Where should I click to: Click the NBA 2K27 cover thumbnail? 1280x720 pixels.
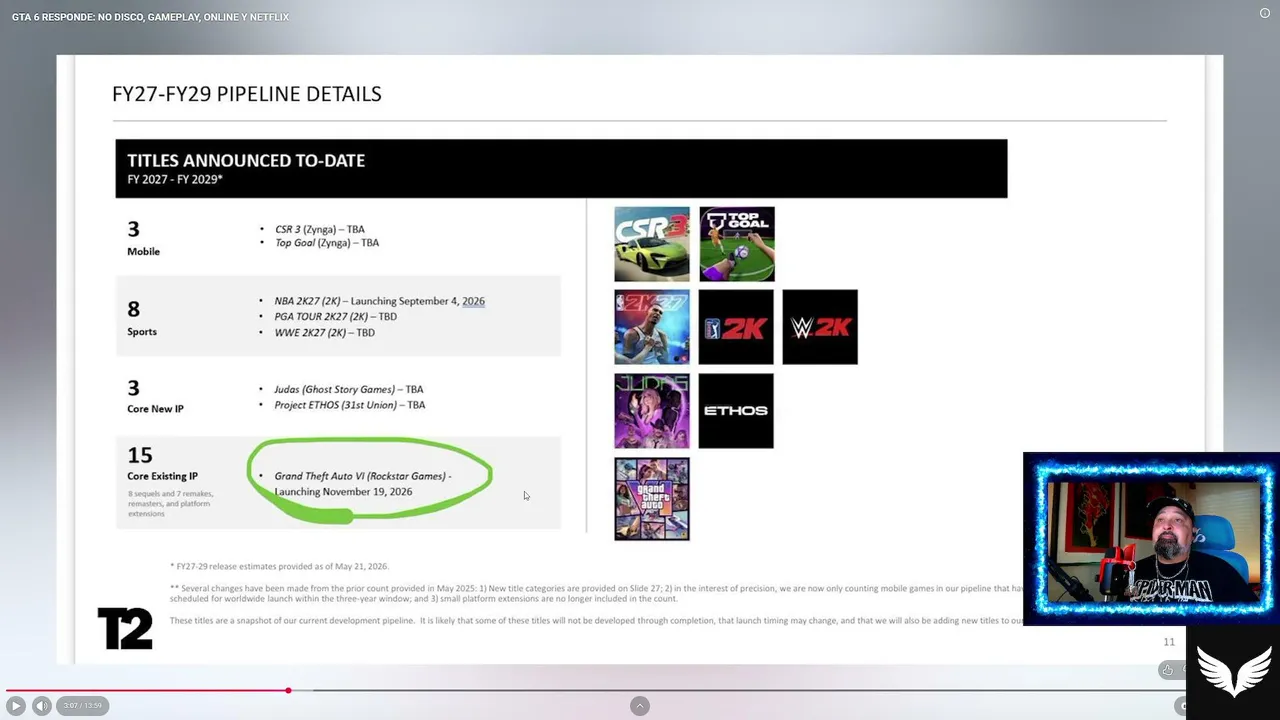(652, 327)
